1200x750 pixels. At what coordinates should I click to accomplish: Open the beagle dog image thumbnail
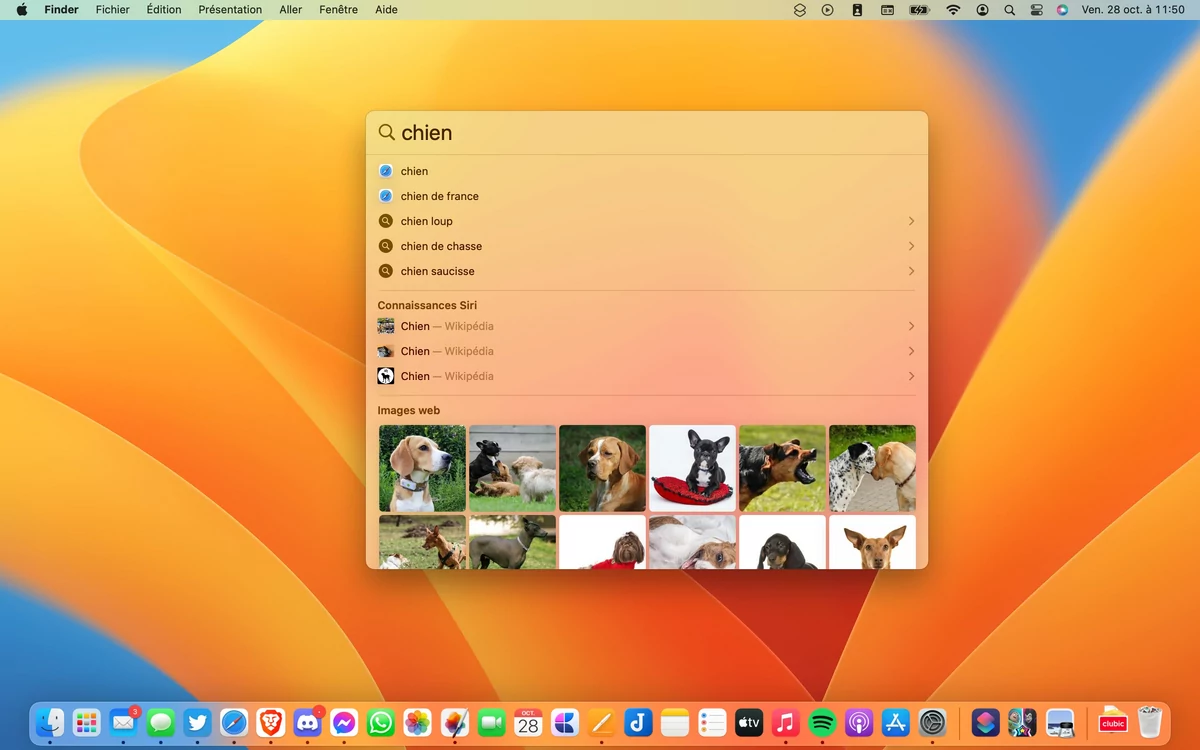click(x=422, y=468)
